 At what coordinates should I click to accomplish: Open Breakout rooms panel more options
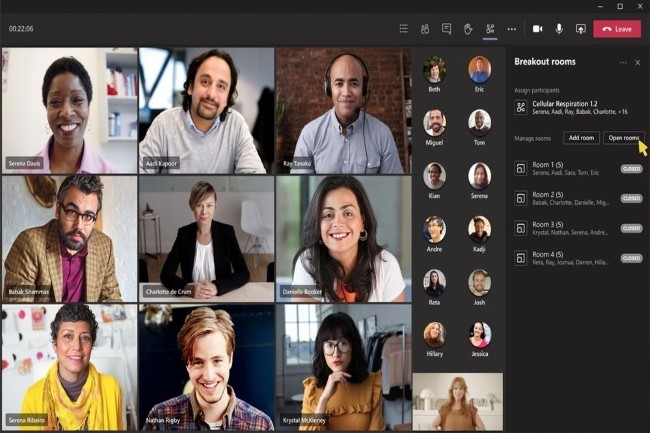click(x=623, y=63)
